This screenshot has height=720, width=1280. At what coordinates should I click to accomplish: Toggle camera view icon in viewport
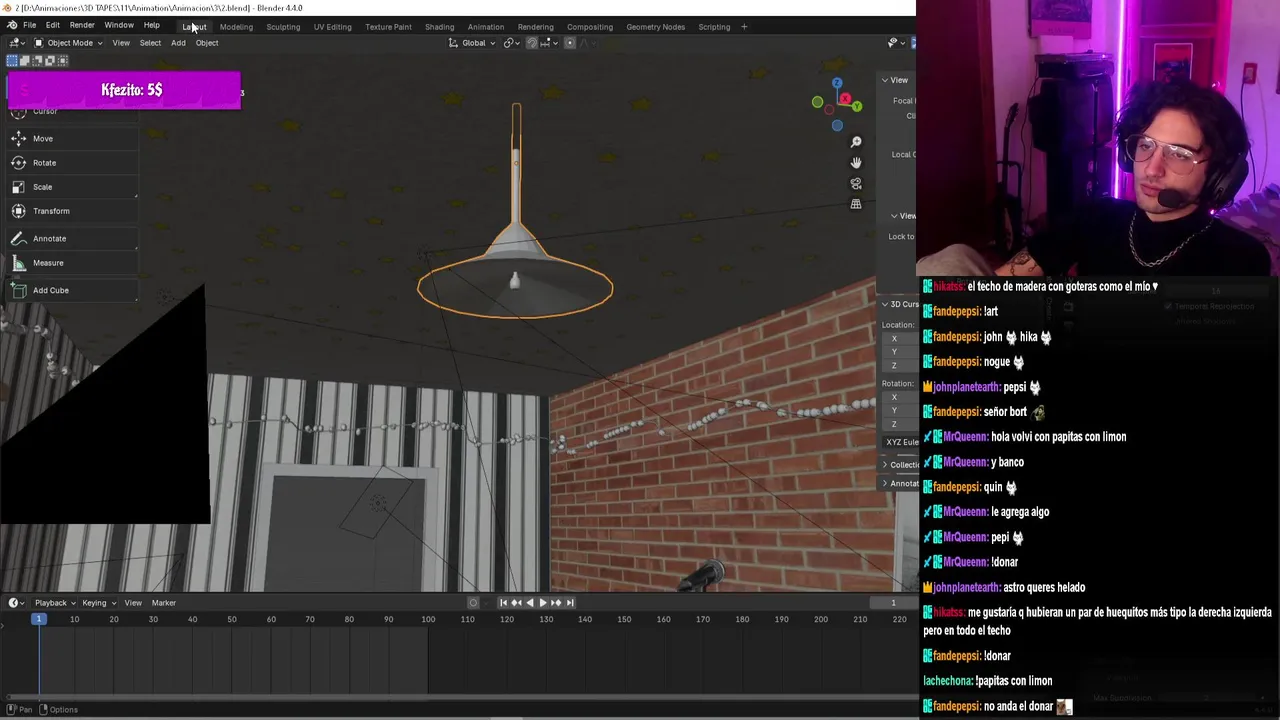tap(856, 184)
